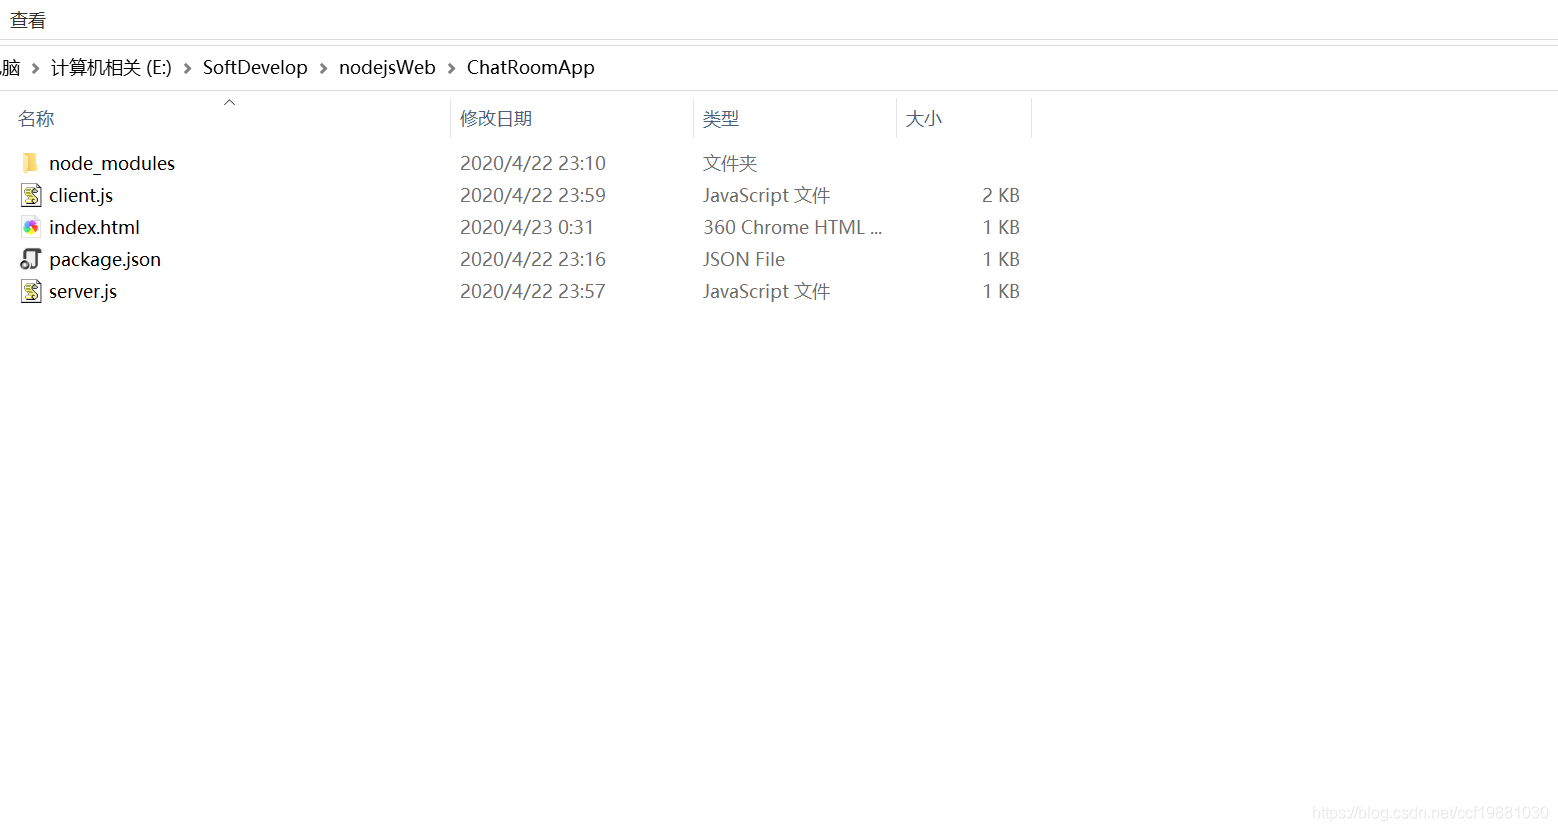Viewport: 1558px width, 831px height.
Task: Select the client.js script file icon
Action: pyautogui.click(x=31, y=195)
